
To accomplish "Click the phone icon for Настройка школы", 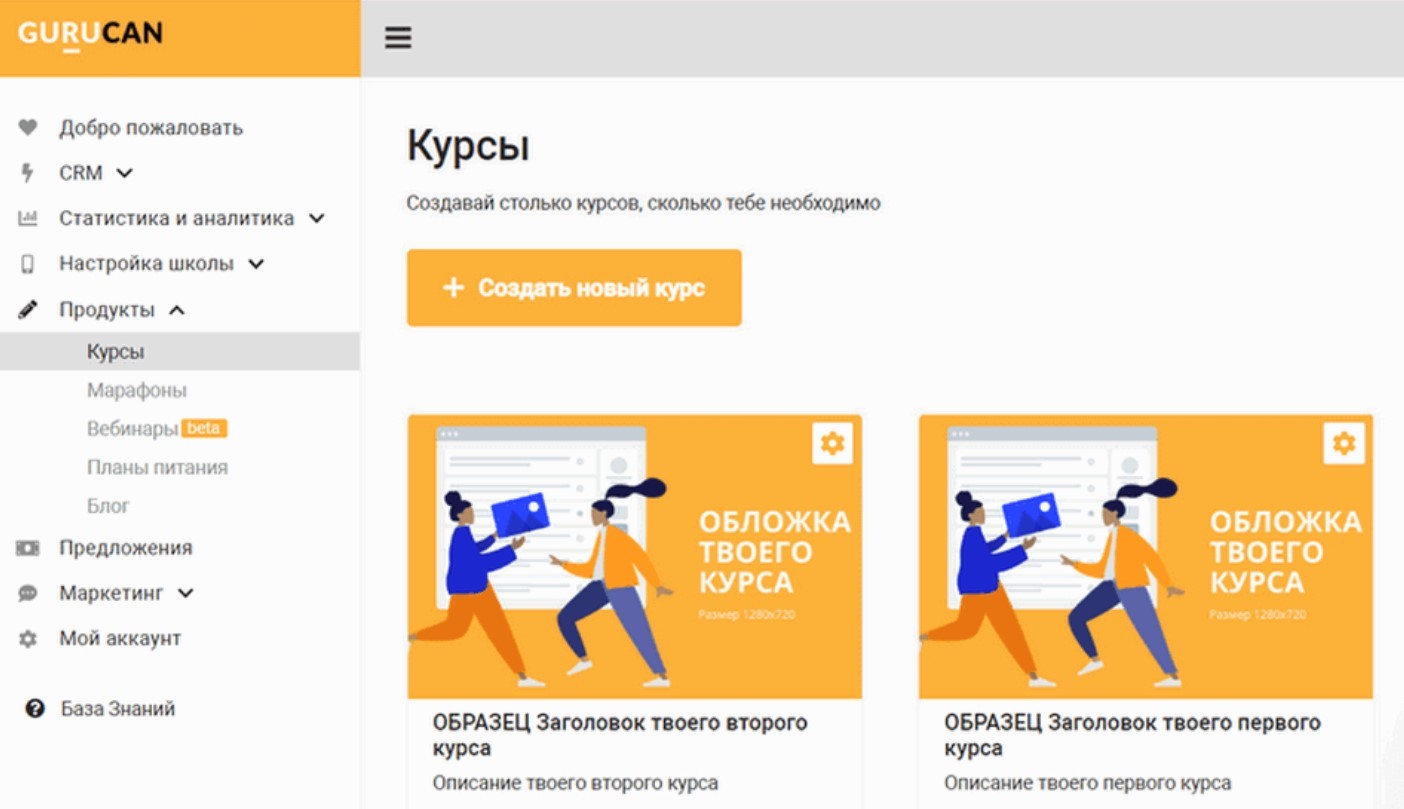I will [28, 264].
